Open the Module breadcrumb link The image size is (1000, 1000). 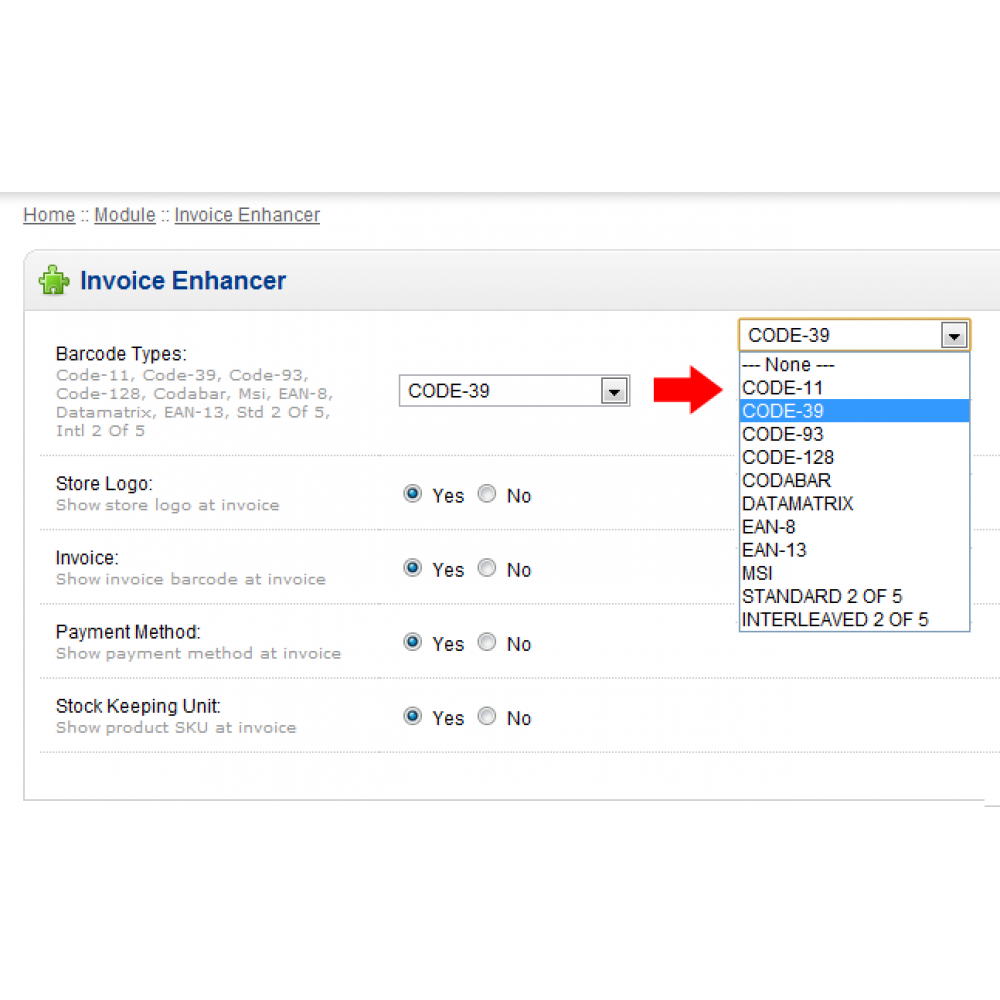point(124,214)
